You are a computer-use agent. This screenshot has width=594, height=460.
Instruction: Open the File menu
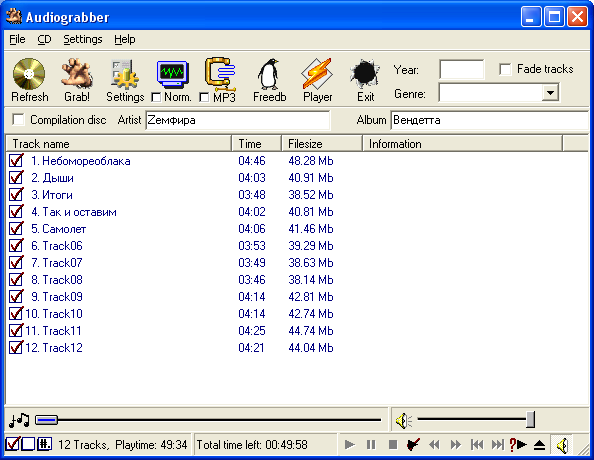click(x=17, y=39)
